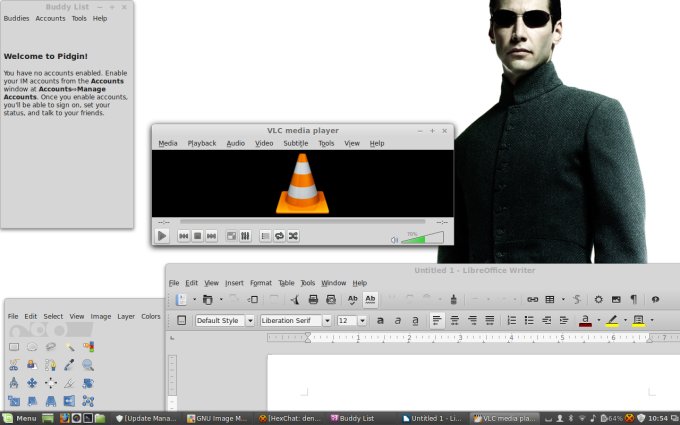680x425 pixels.
Task: Pick the GIMP Rectangle Select tool
Action: (14, 347)
